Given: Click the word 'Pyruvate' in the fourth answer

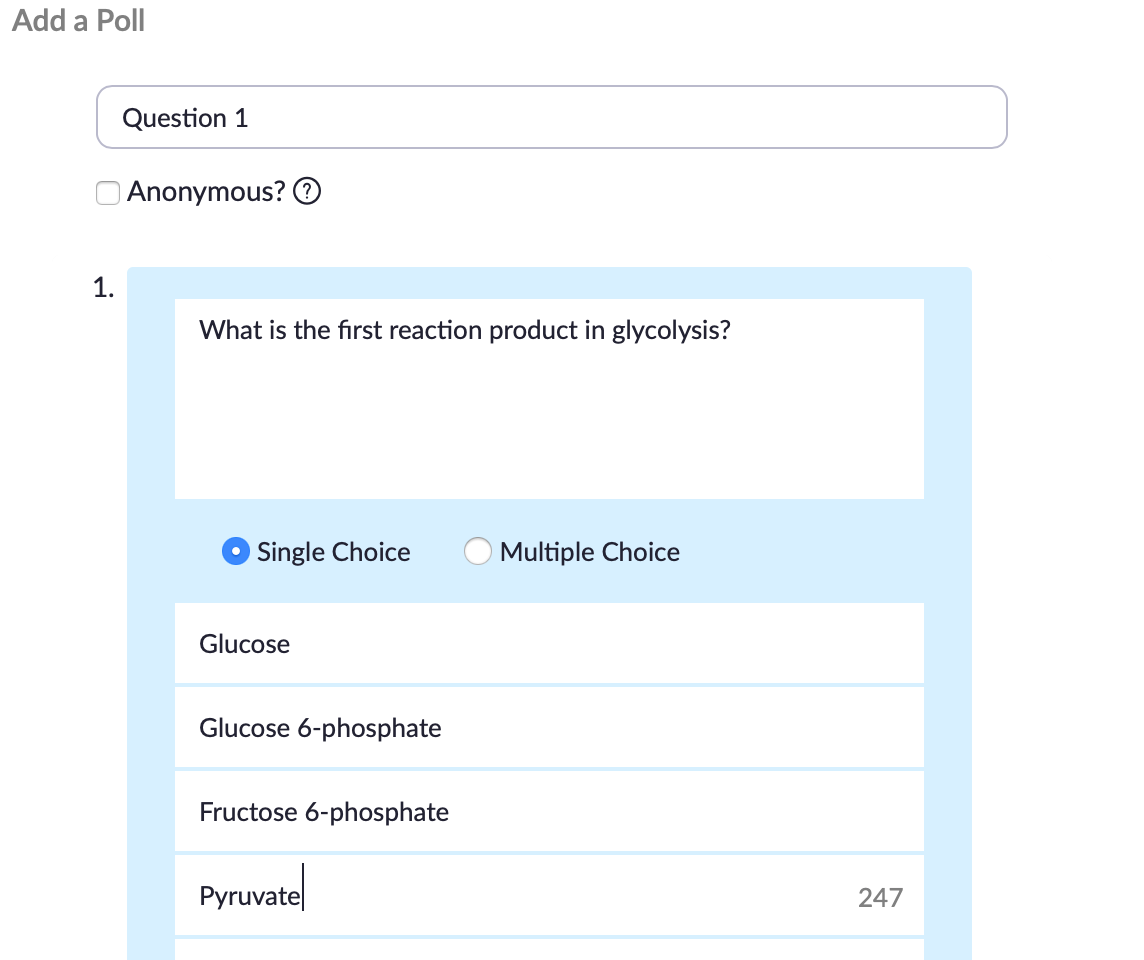Looking at the screenshot, I should 249,896.
